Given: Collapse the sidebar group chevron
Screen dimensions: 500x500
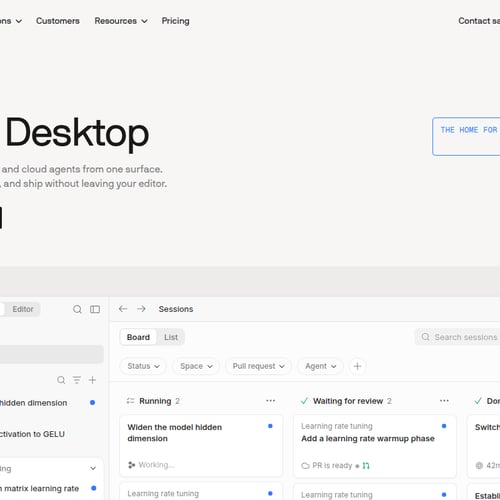Looking at the screenshot, I should coord(93,468).
